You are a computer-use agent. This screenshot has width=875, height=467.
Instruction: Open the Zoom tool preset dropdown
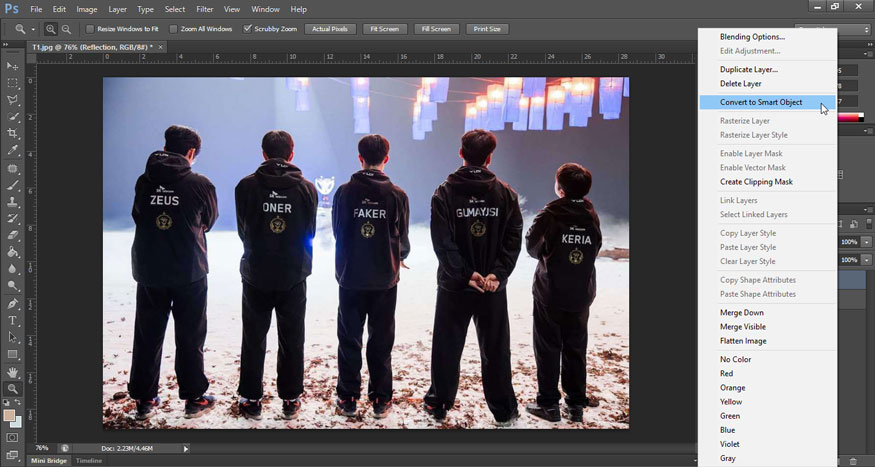point(33,29)
